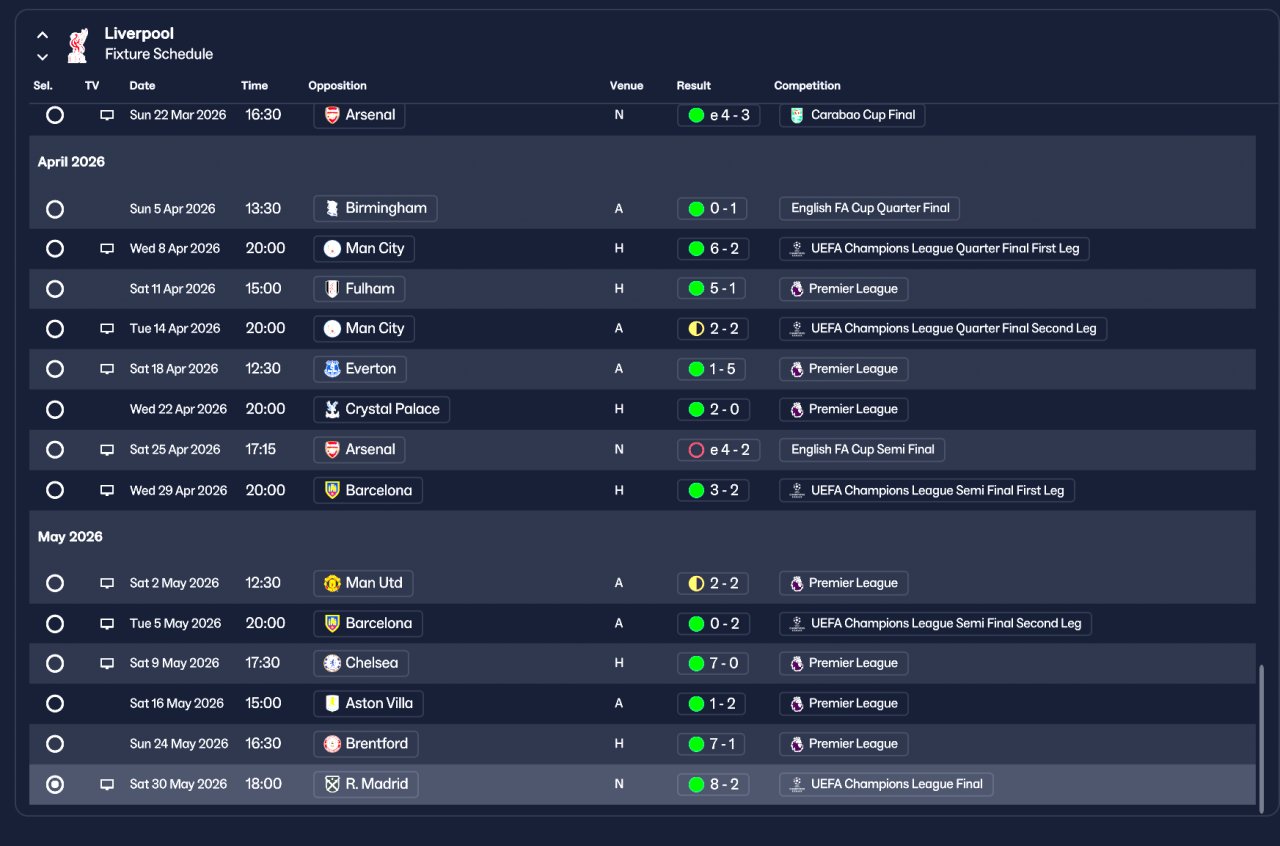Click the Carabao Cup competition logo
This screenshot has width=1280, height=846.
coord(797,115)
